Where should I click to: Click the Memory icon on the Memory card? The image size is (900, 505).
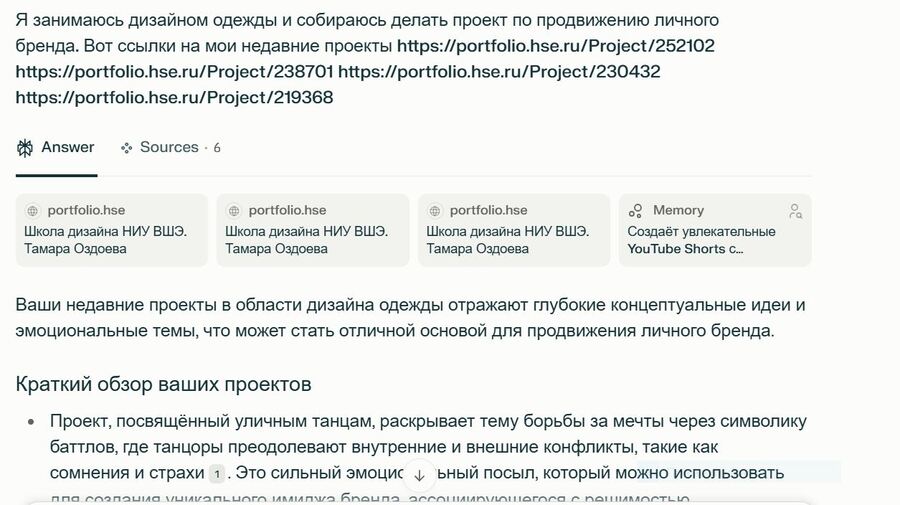pyautogui.click(x=636, y=211)
